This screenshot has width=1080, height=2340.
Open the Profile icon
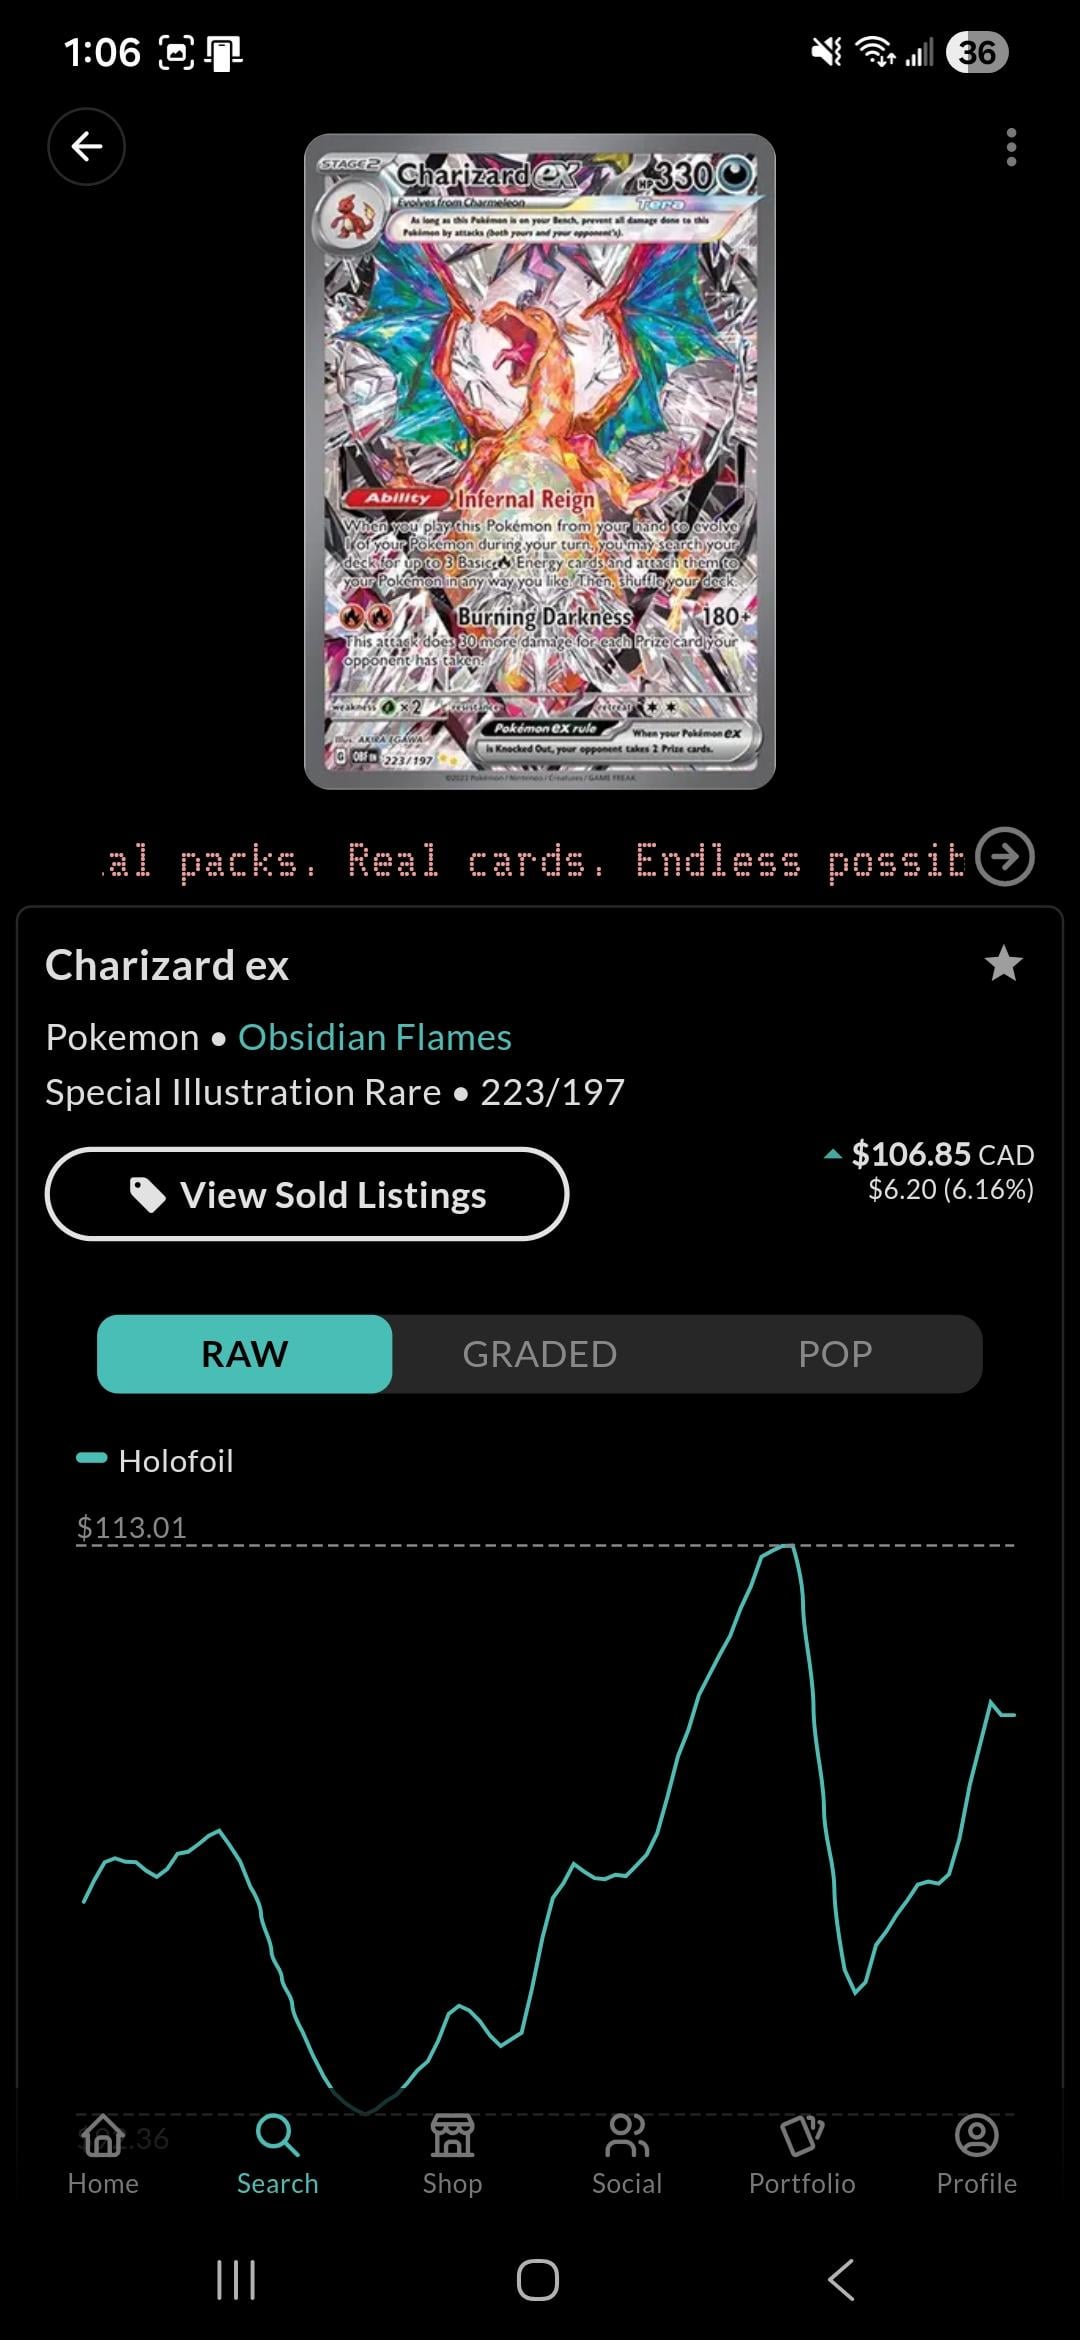[x=976, y=2136]
